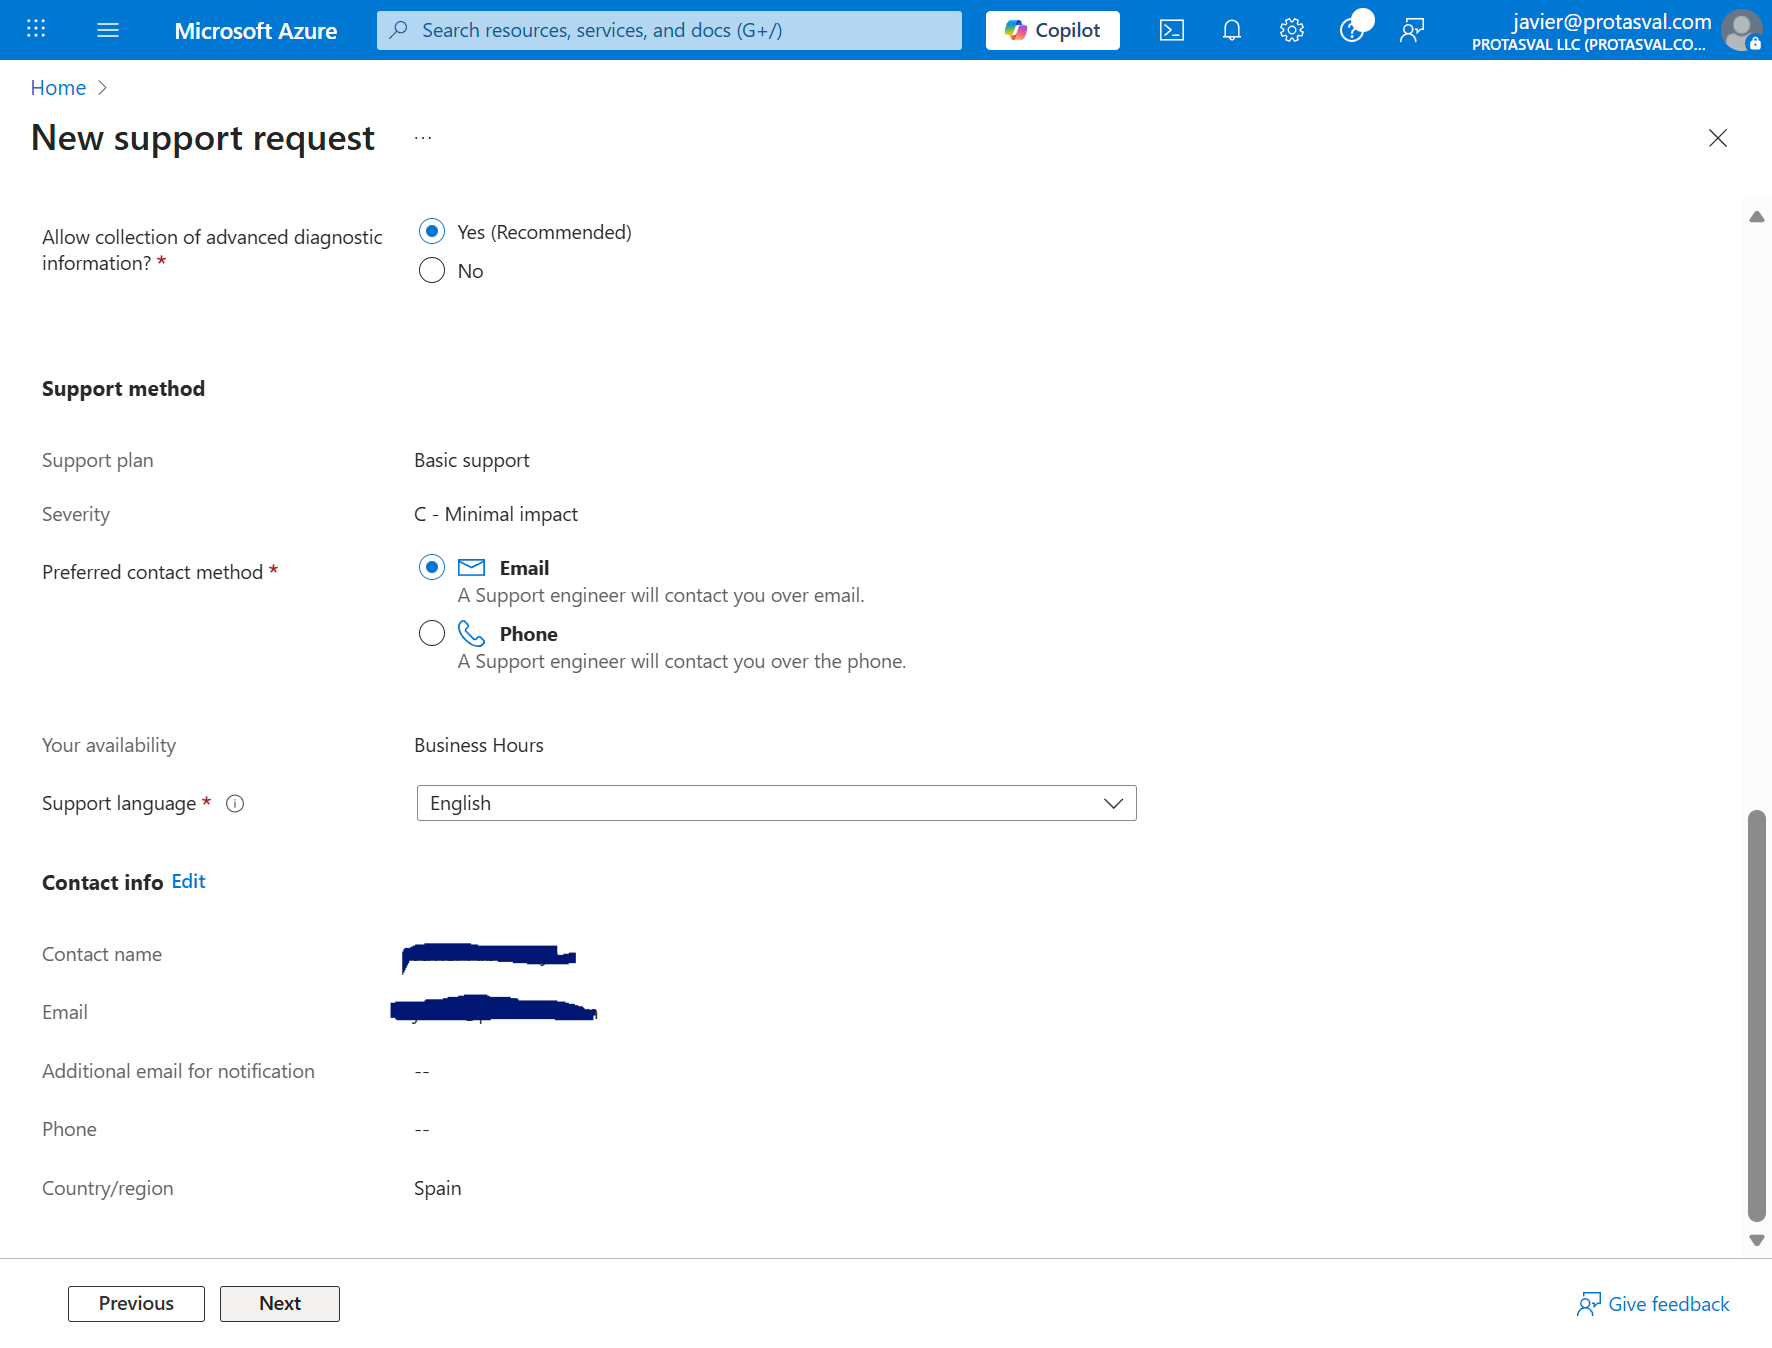1772x1348 pixels.
Task: Click the Copilot button
Action: click(x=1053, y=30)
